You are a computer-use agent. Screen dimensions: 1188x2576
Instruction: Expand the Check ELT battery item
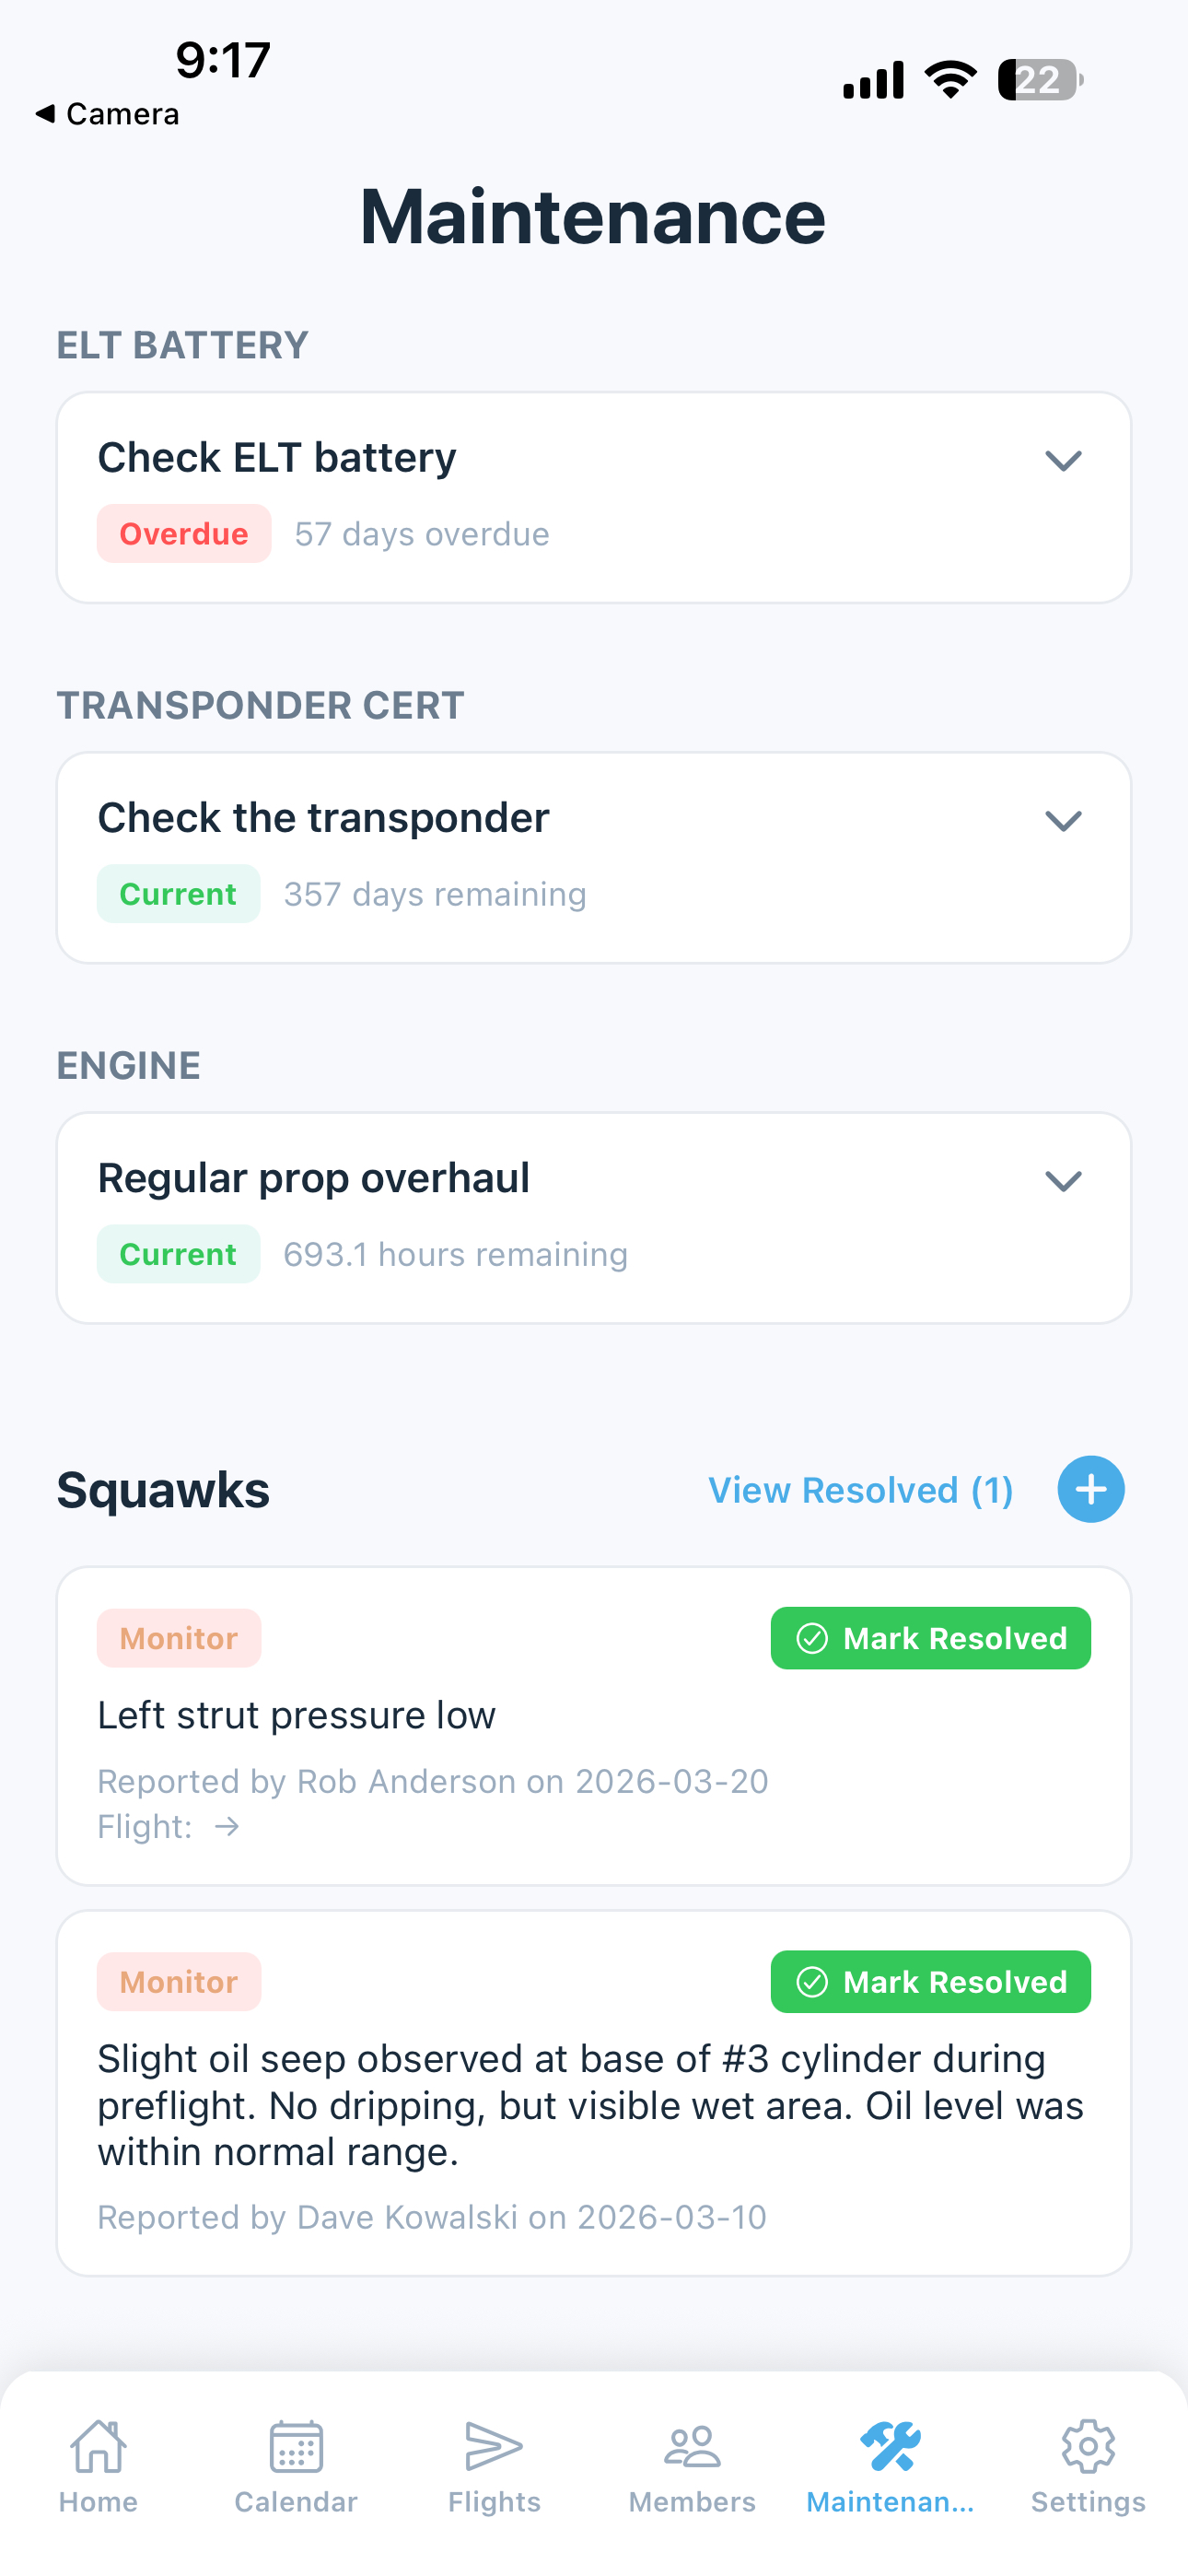pyautogui.click(x=1063, y=460)
